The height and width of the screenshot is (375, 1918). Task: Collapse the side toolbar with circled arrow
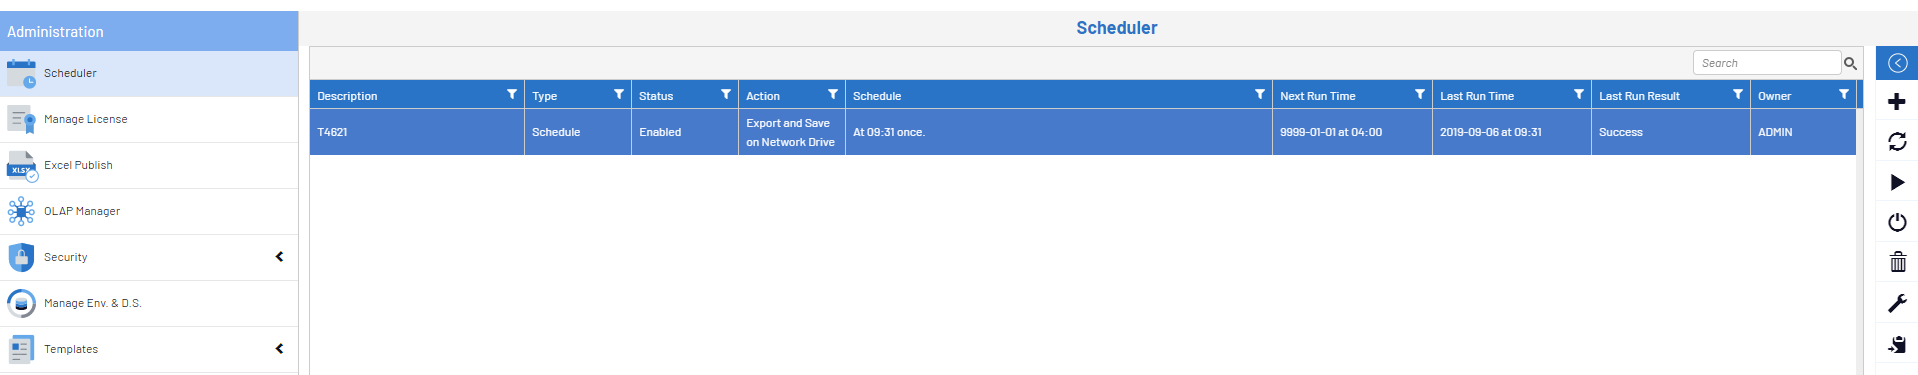(1897, 63)
